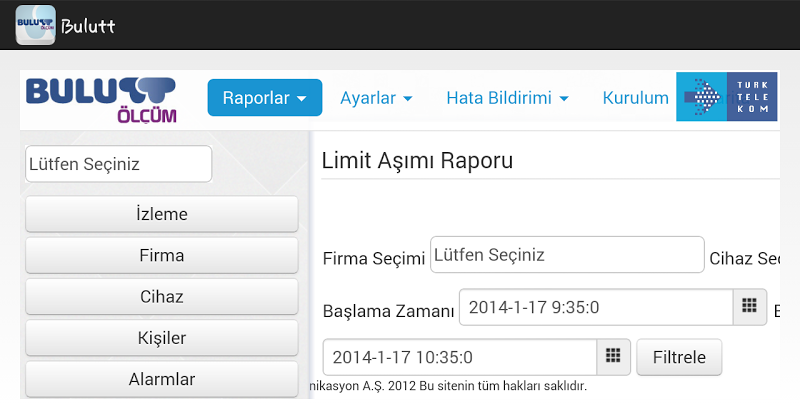This screenshot has height=419, width=800.
Task: Focus the Başlama Zamanı date field
Action: click(596, 307)
